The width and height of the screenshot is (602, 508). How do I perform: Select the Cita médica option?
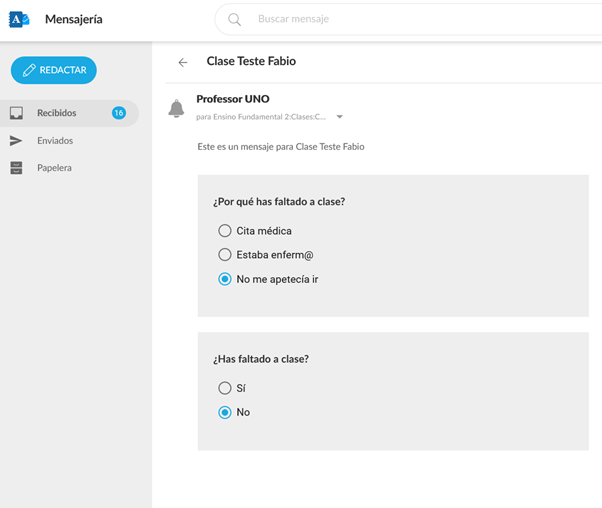pyautogui.click(x=225, y=231)
